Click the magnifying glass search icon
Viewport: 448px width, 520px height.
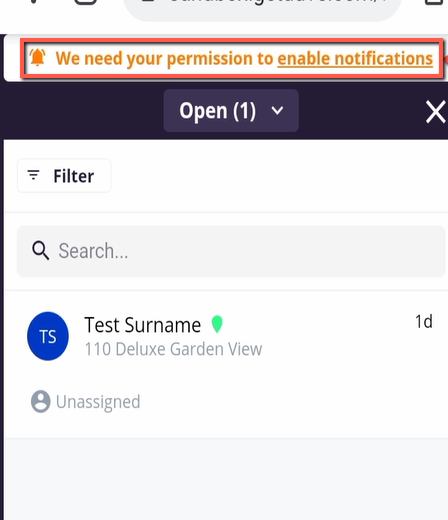click(x=41, y=250)
